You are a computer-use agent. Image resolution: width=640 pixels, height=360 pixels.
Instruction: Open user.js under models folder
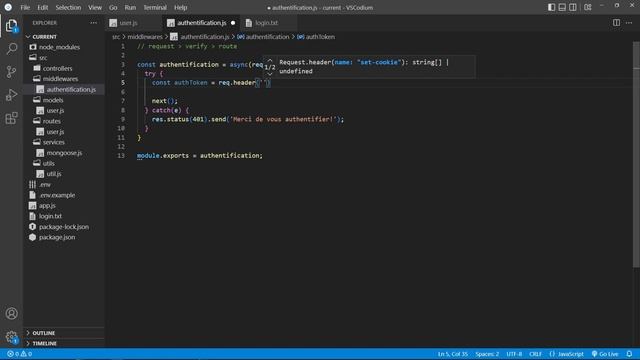click(55, 111)
